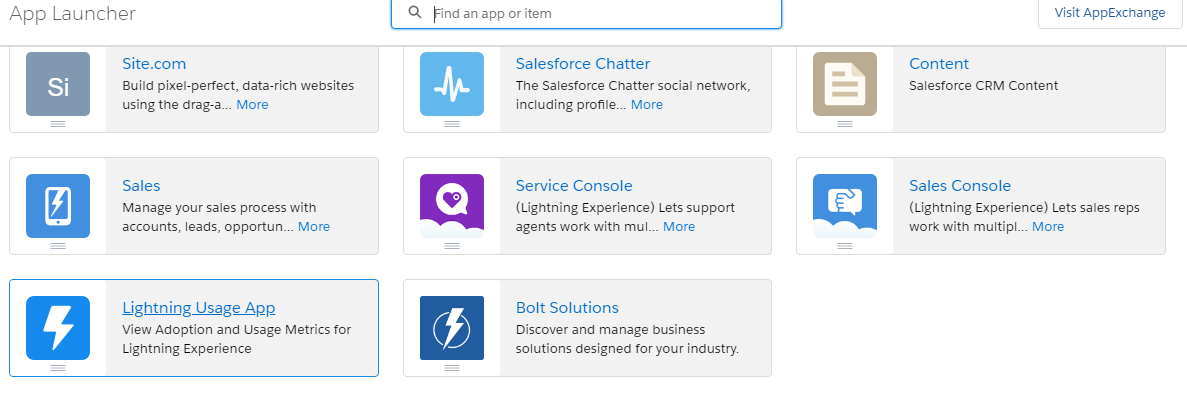Focus the Find an app or item field
The width and height of the screenshot is (1187, 397).
click(586, 14)
